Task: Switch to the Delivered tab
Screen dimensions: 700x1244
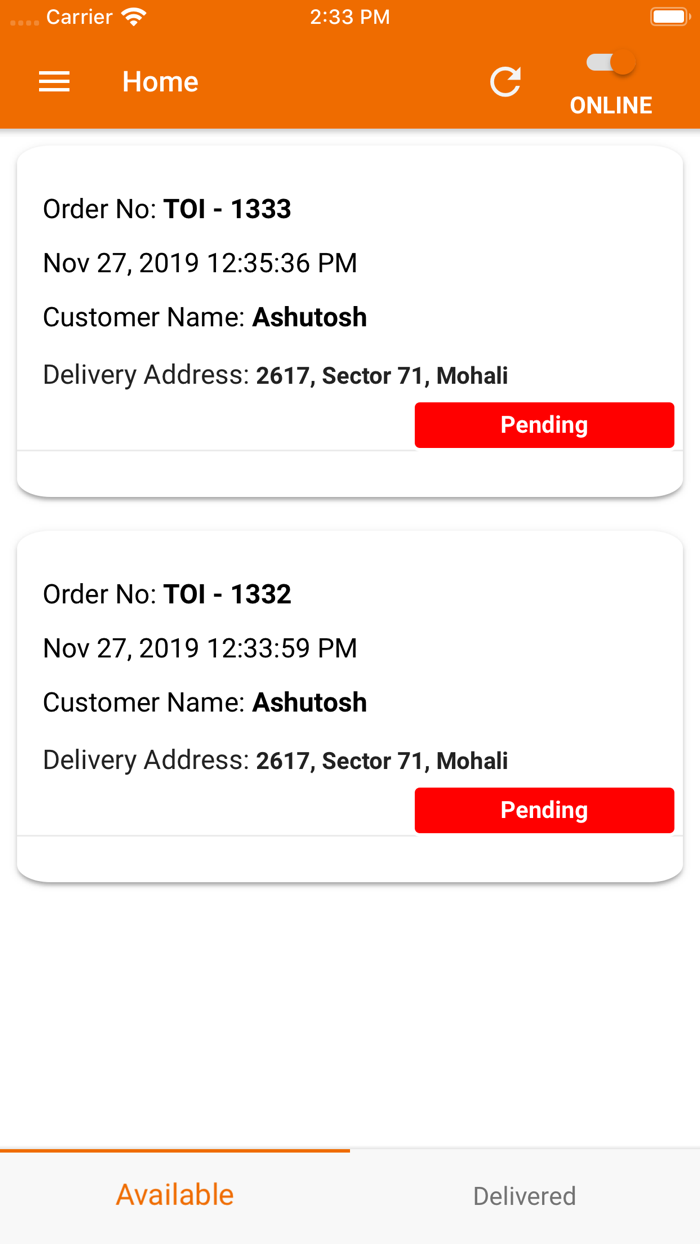Action: [524, 1196]
